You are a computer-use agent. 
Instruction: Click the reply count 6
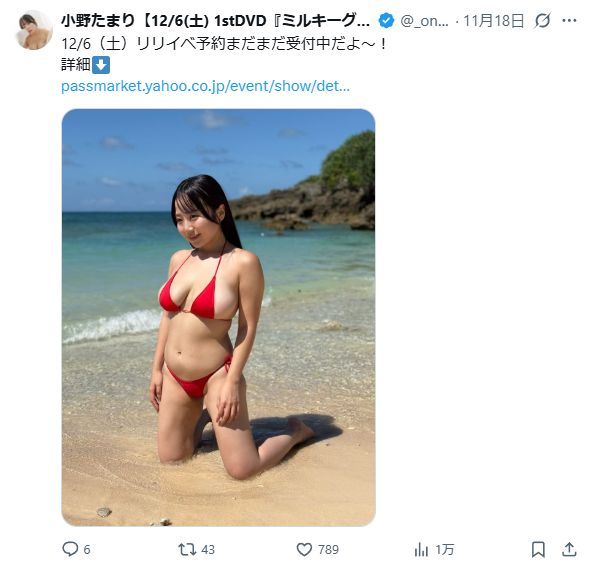coord(87,550)
